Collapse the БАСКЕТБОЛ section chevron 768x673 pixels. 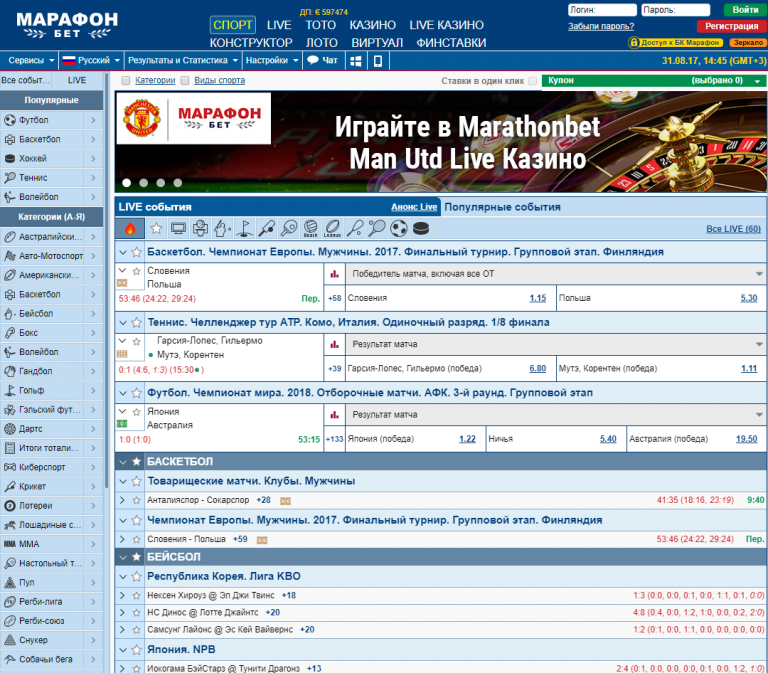click(x=123, y=461)
